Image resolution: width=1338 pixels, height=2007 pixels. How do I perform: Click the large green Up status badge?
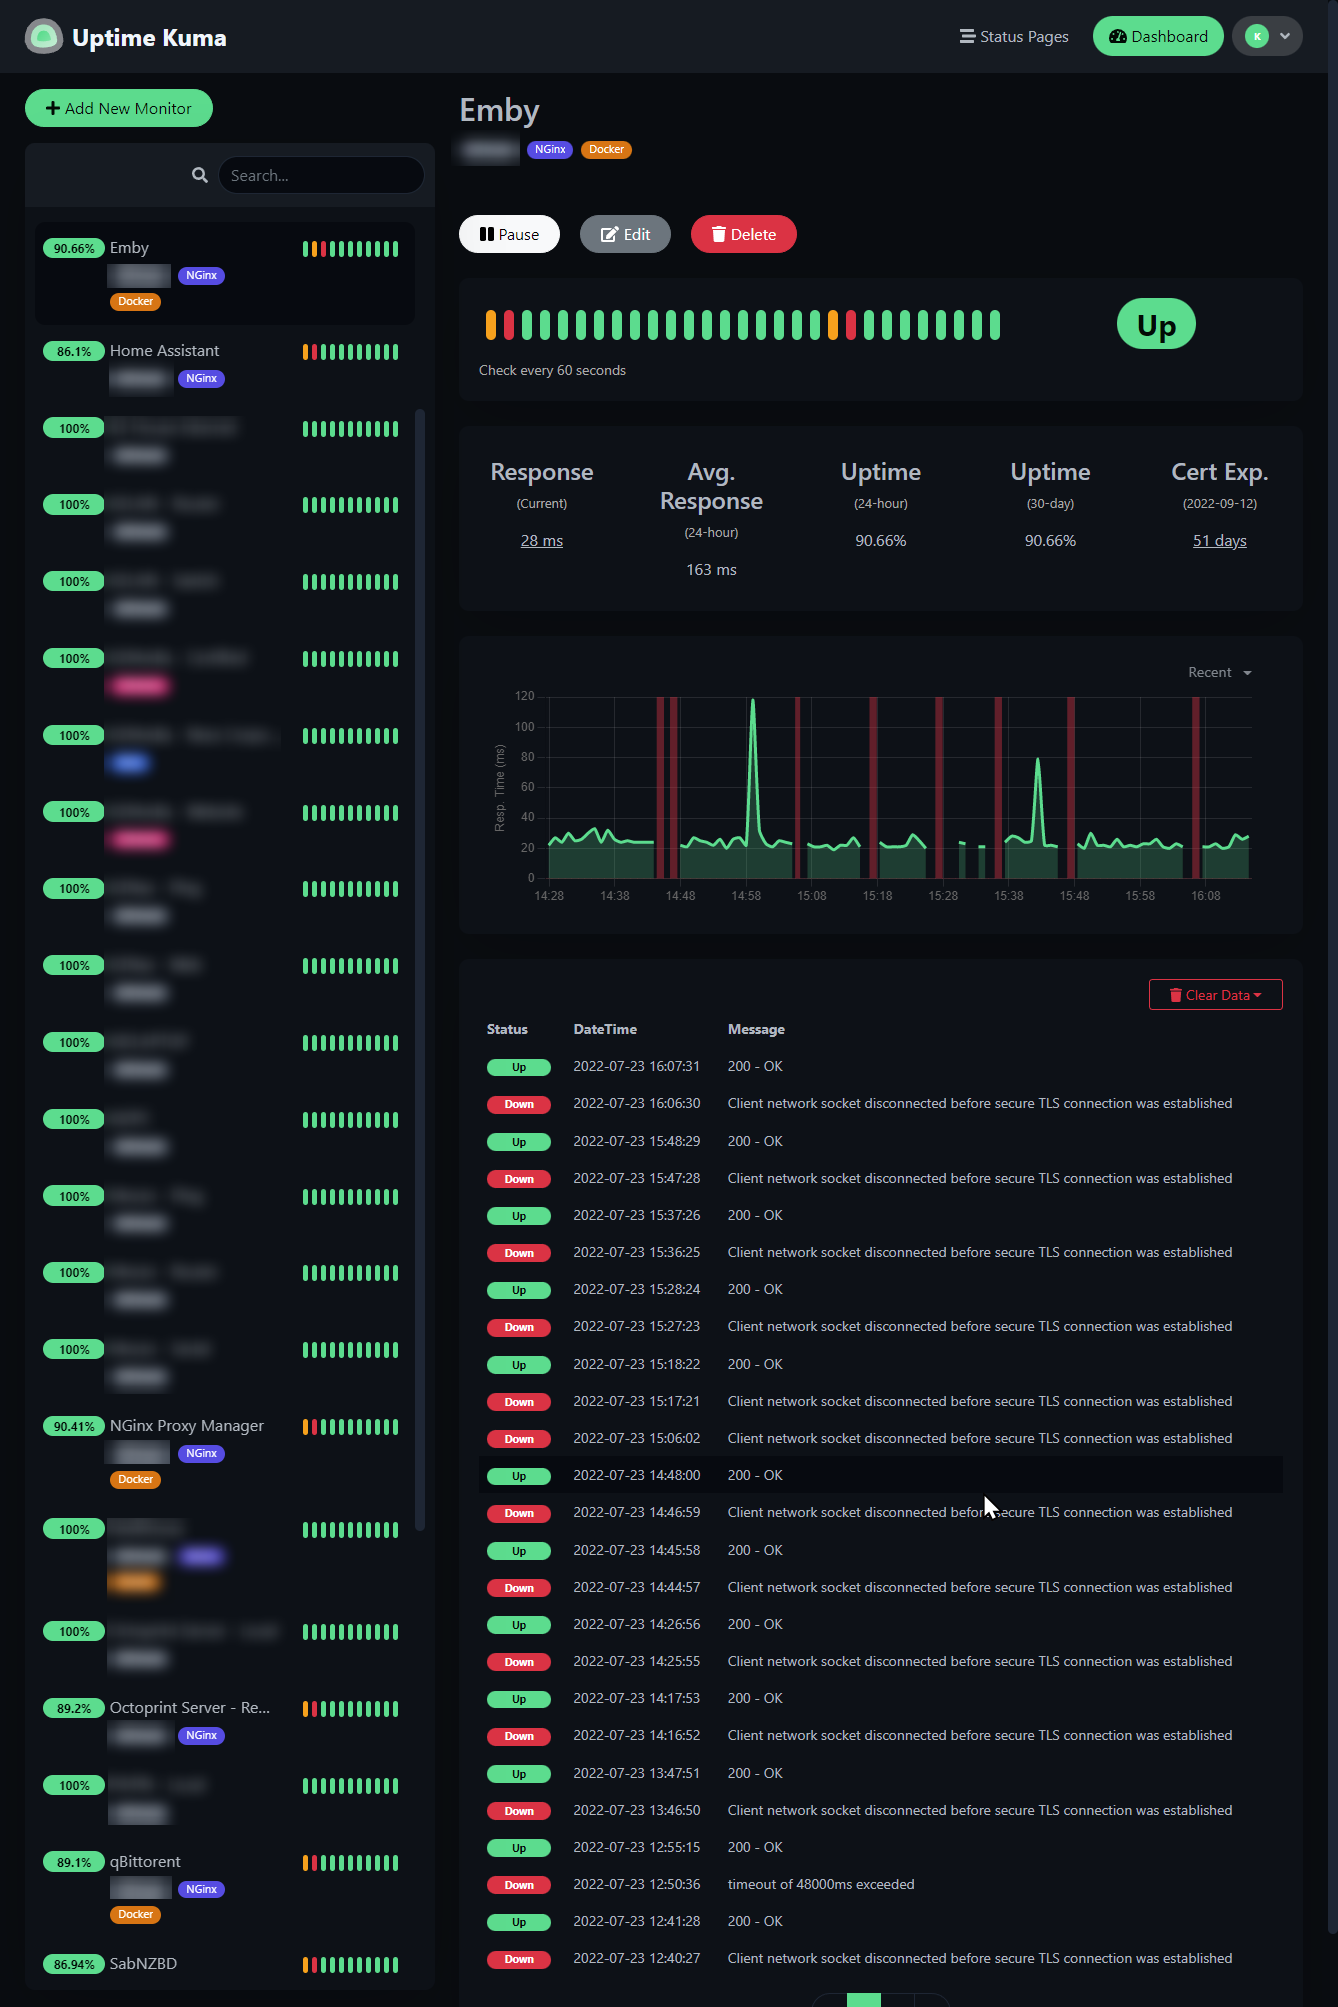tap(1156, 324)
